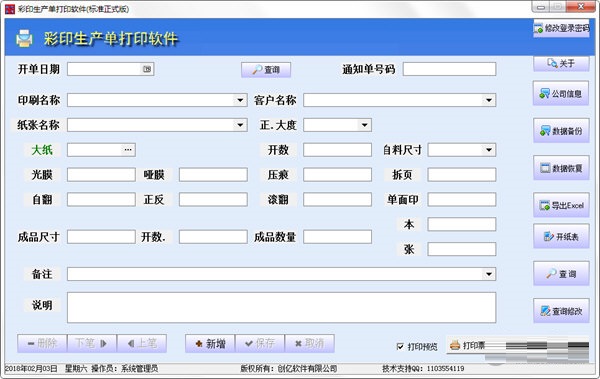Click the ellipsis button in 大纸 field
Image resolution: width=600 pixels, height=379 pixels.
coord(128,150)
